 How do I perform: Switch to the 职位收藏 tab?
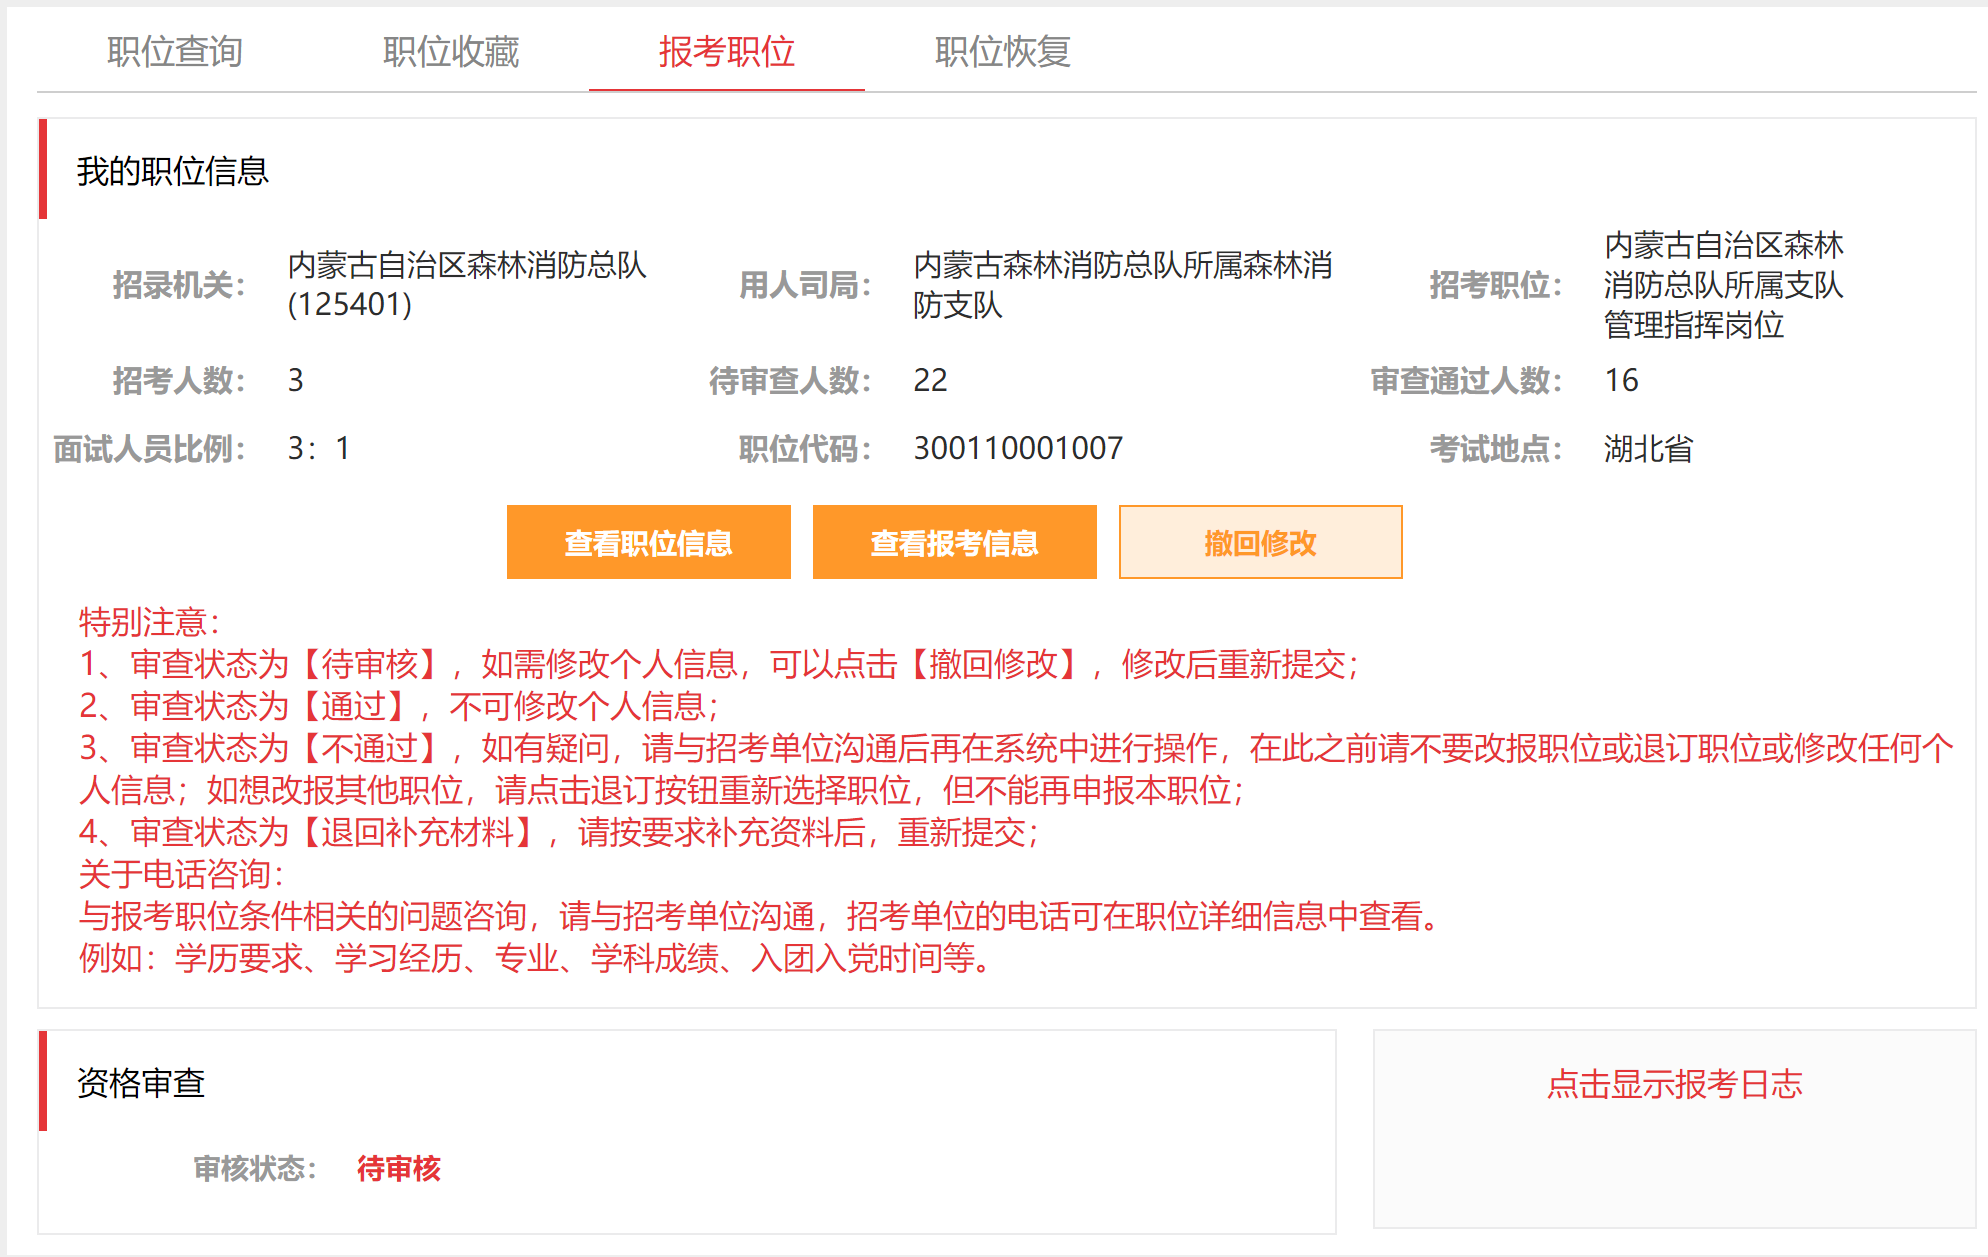451,52
